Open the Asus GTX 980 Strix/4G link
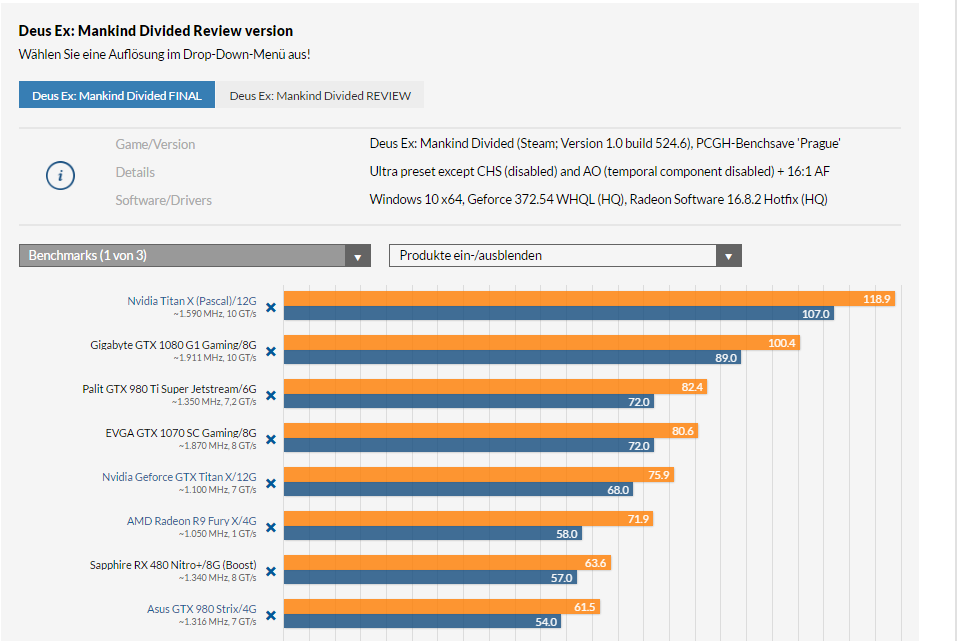 point(201,609)
